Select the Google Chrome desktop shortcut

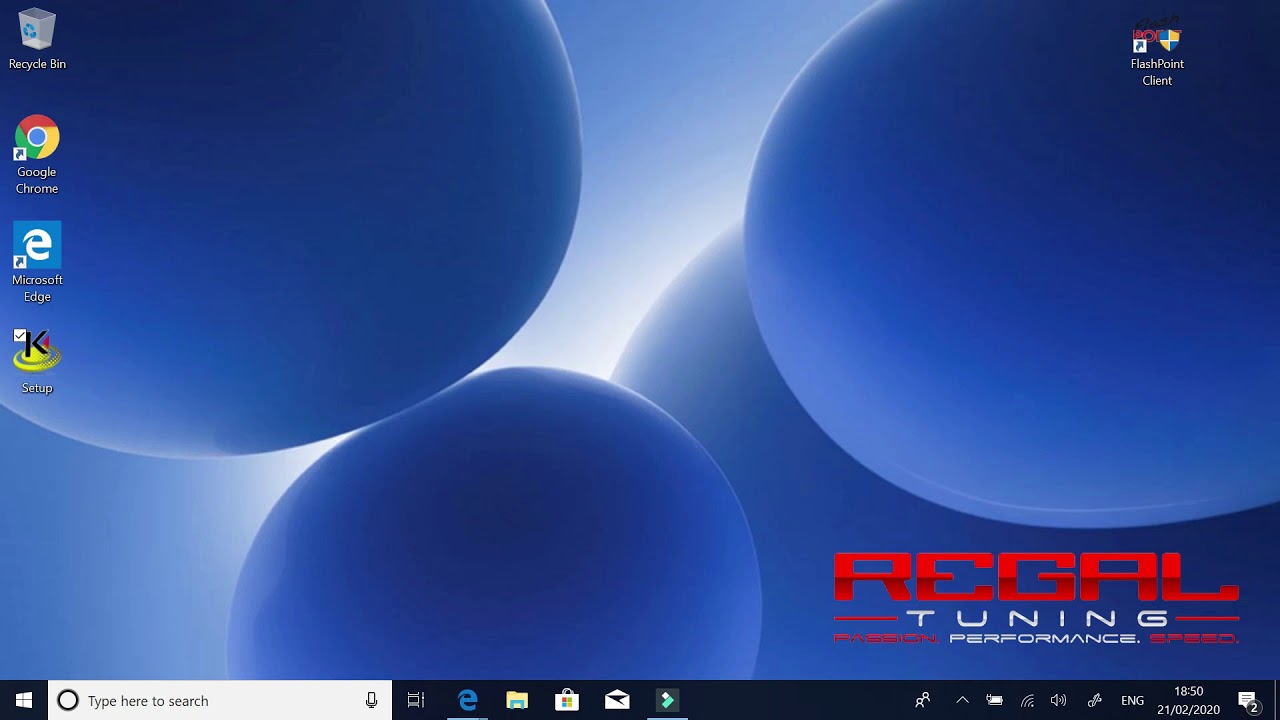[37, 155]
